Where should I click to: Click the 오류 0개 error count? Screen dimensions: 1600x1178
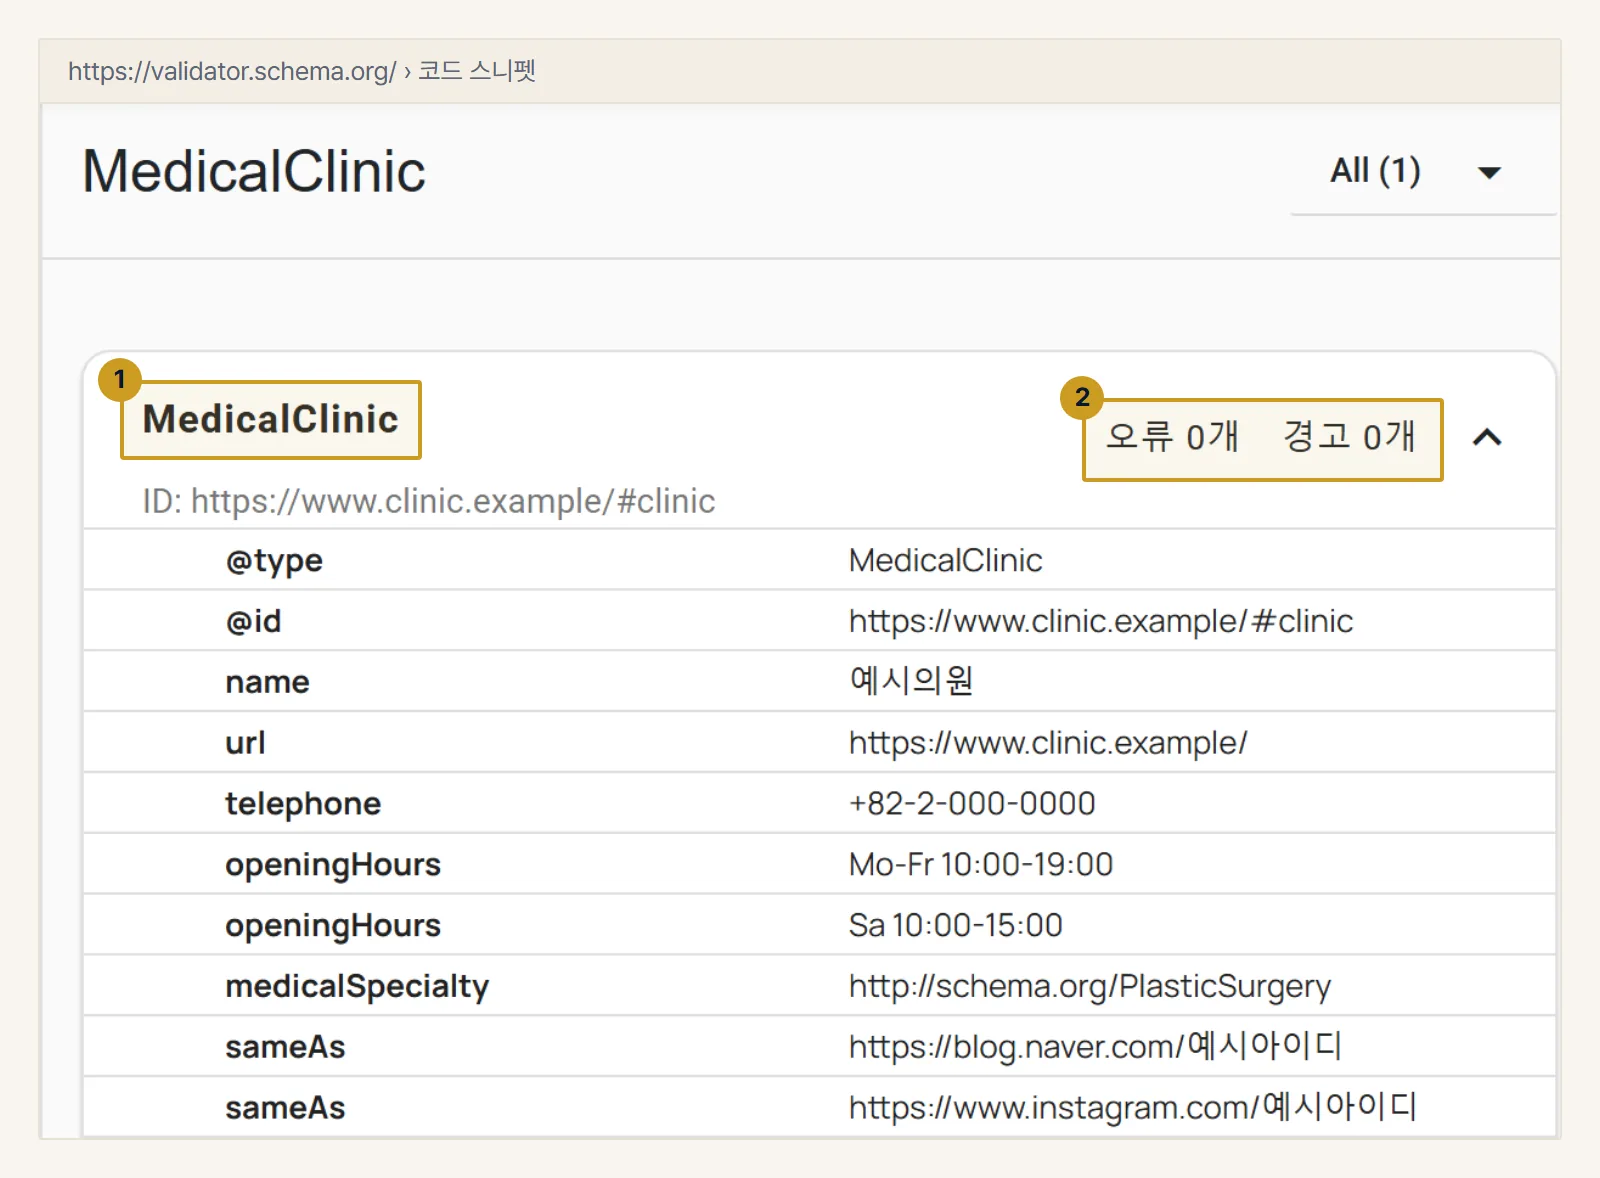click(x=1172, y=437)
